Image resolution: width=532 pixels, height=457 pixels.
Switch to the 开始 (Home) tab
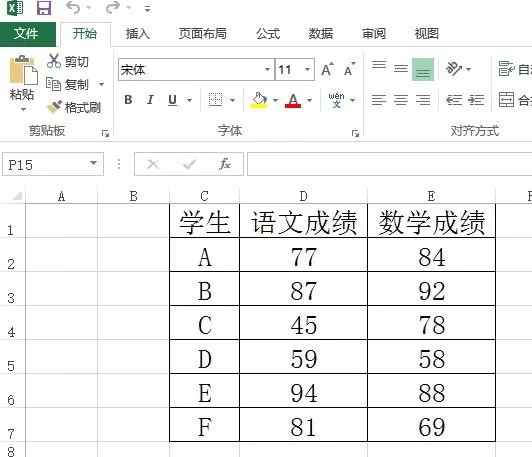(x=85, y=34)
